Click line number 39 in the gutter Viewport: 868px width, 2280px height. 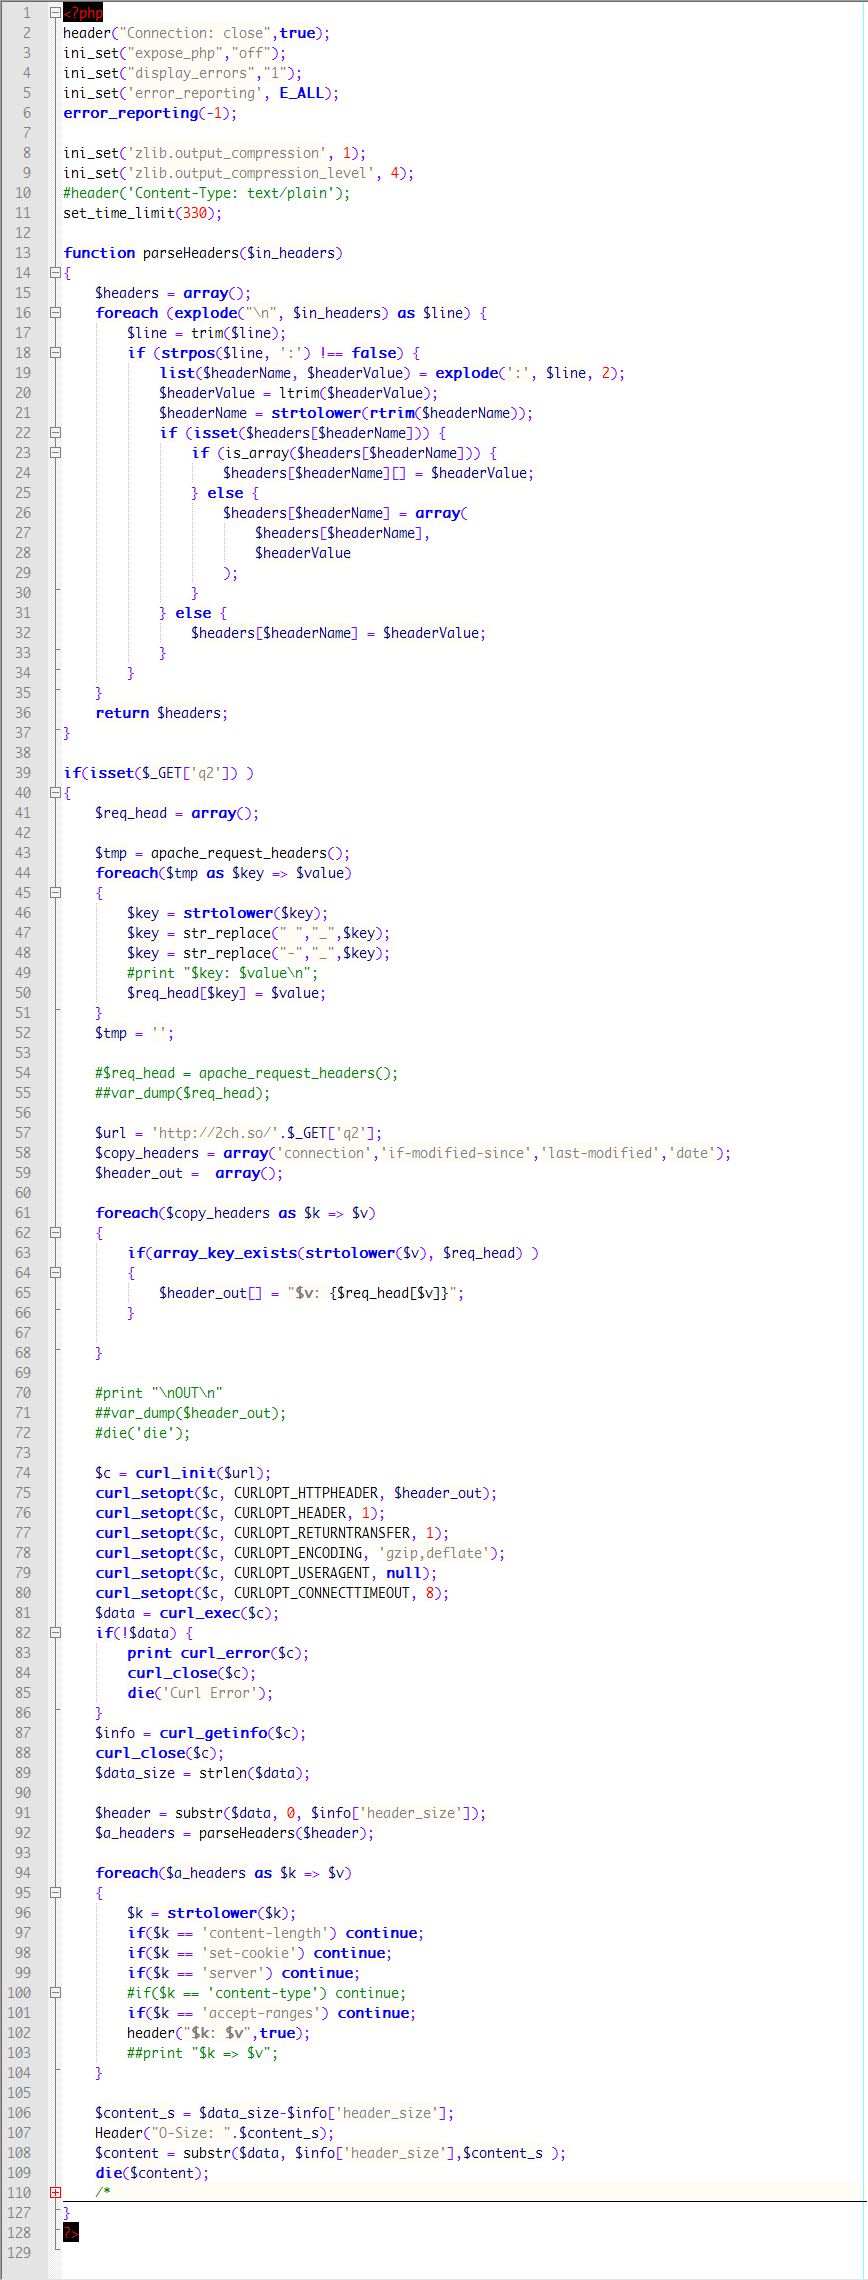[23, 773]
